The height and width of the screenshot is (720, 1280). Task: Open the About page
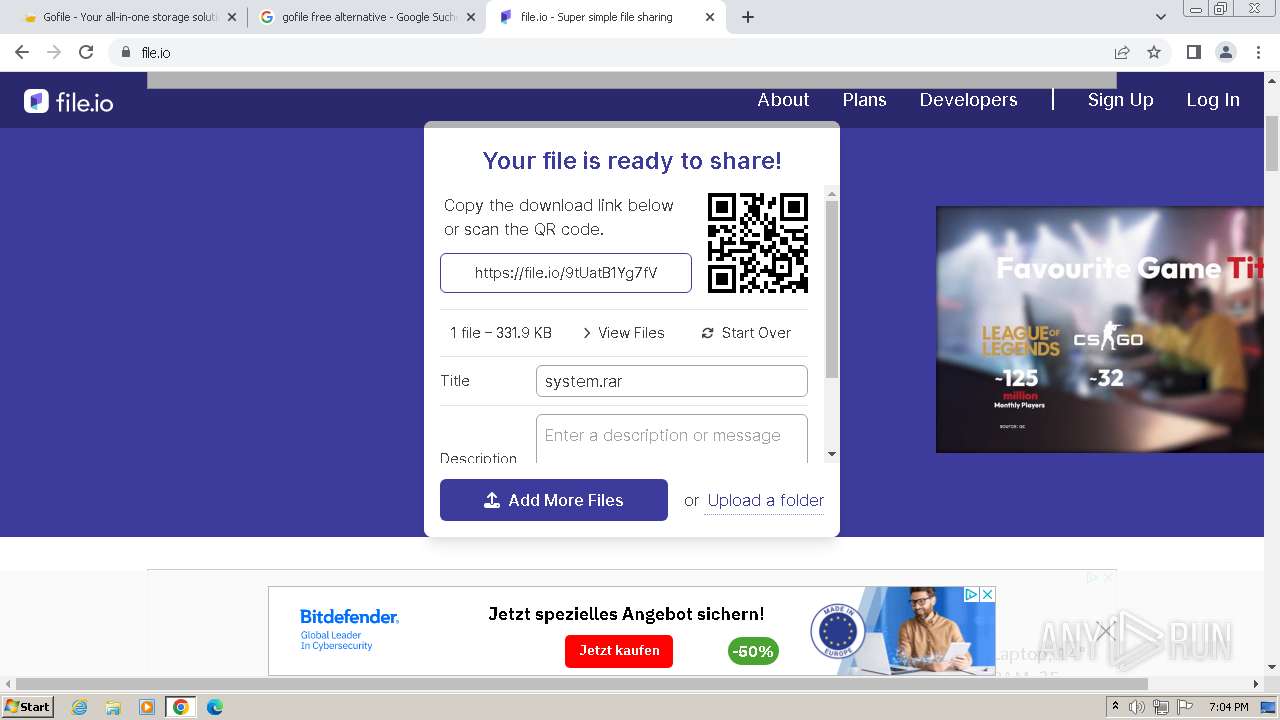(x=783, y=100)
